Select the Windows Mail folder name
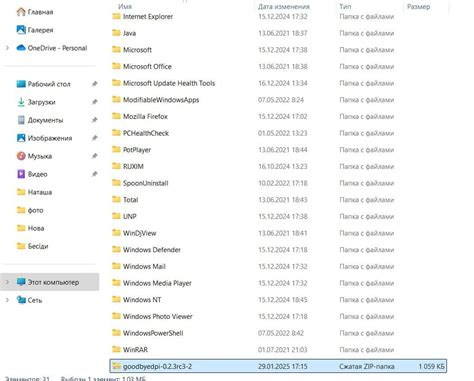This screenshot has height=381, width=474. point(144,266)
